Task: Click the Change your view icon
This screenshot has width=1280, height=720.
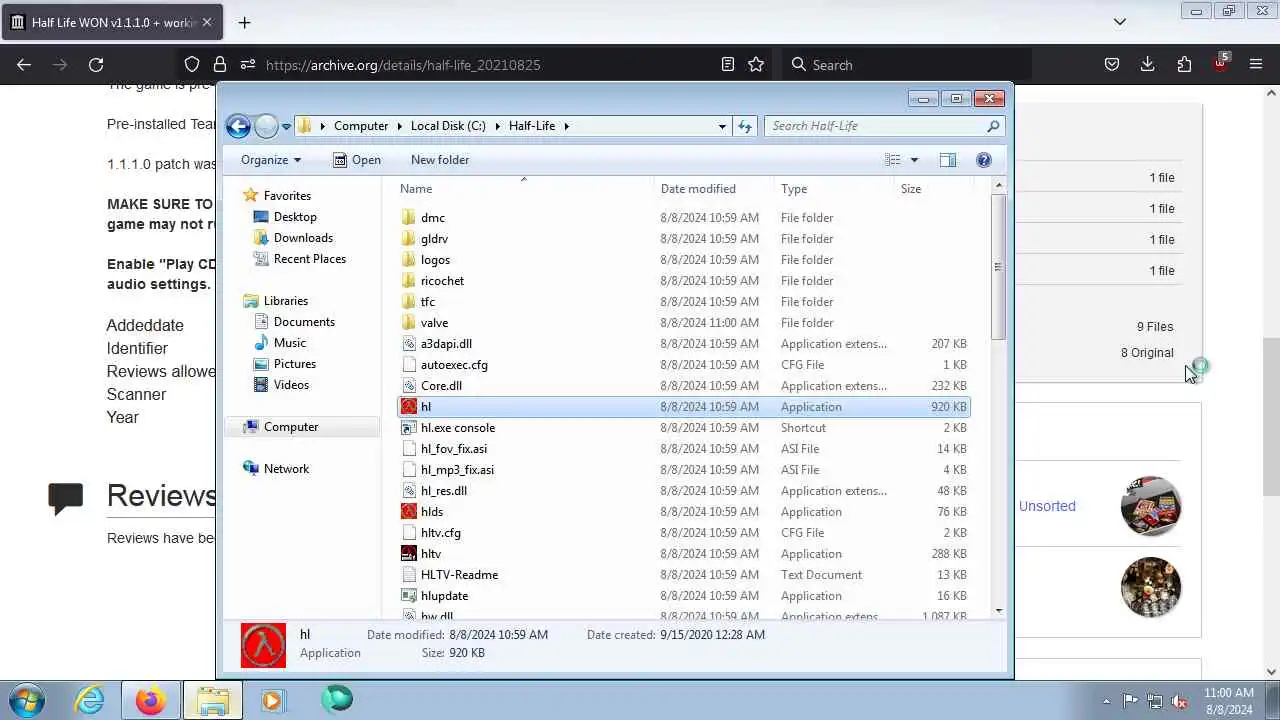Action: [893, 160]
